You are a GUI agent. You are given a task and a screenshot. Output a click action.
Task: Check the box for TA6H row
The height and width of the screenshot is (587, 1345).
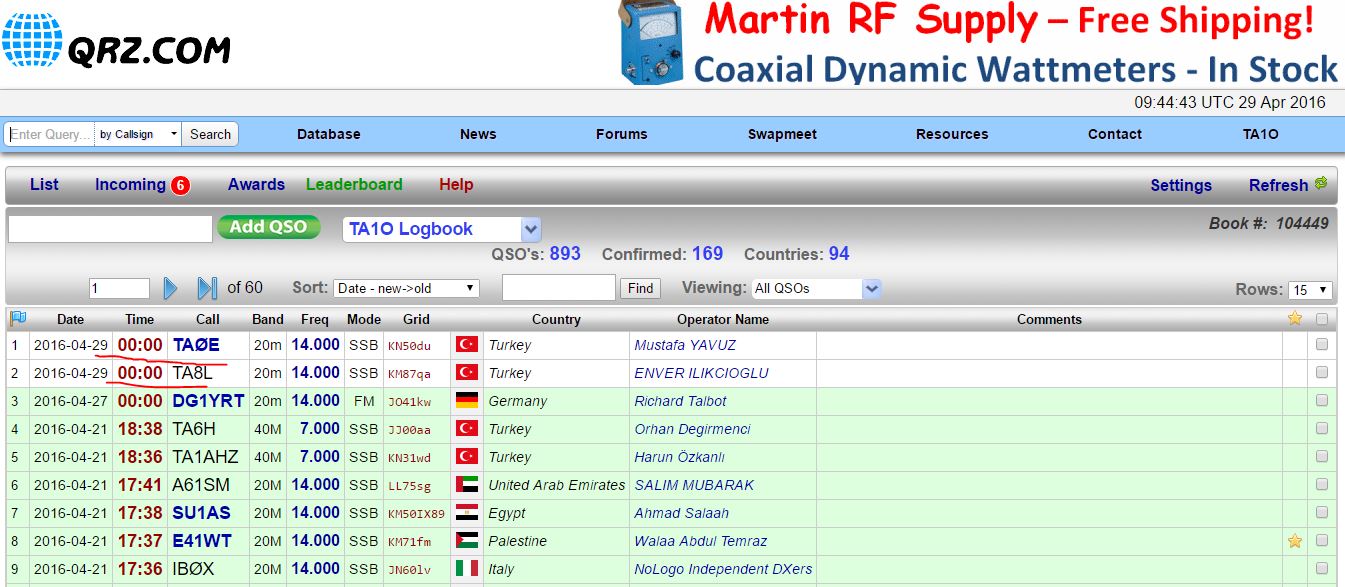[1322, 428]
